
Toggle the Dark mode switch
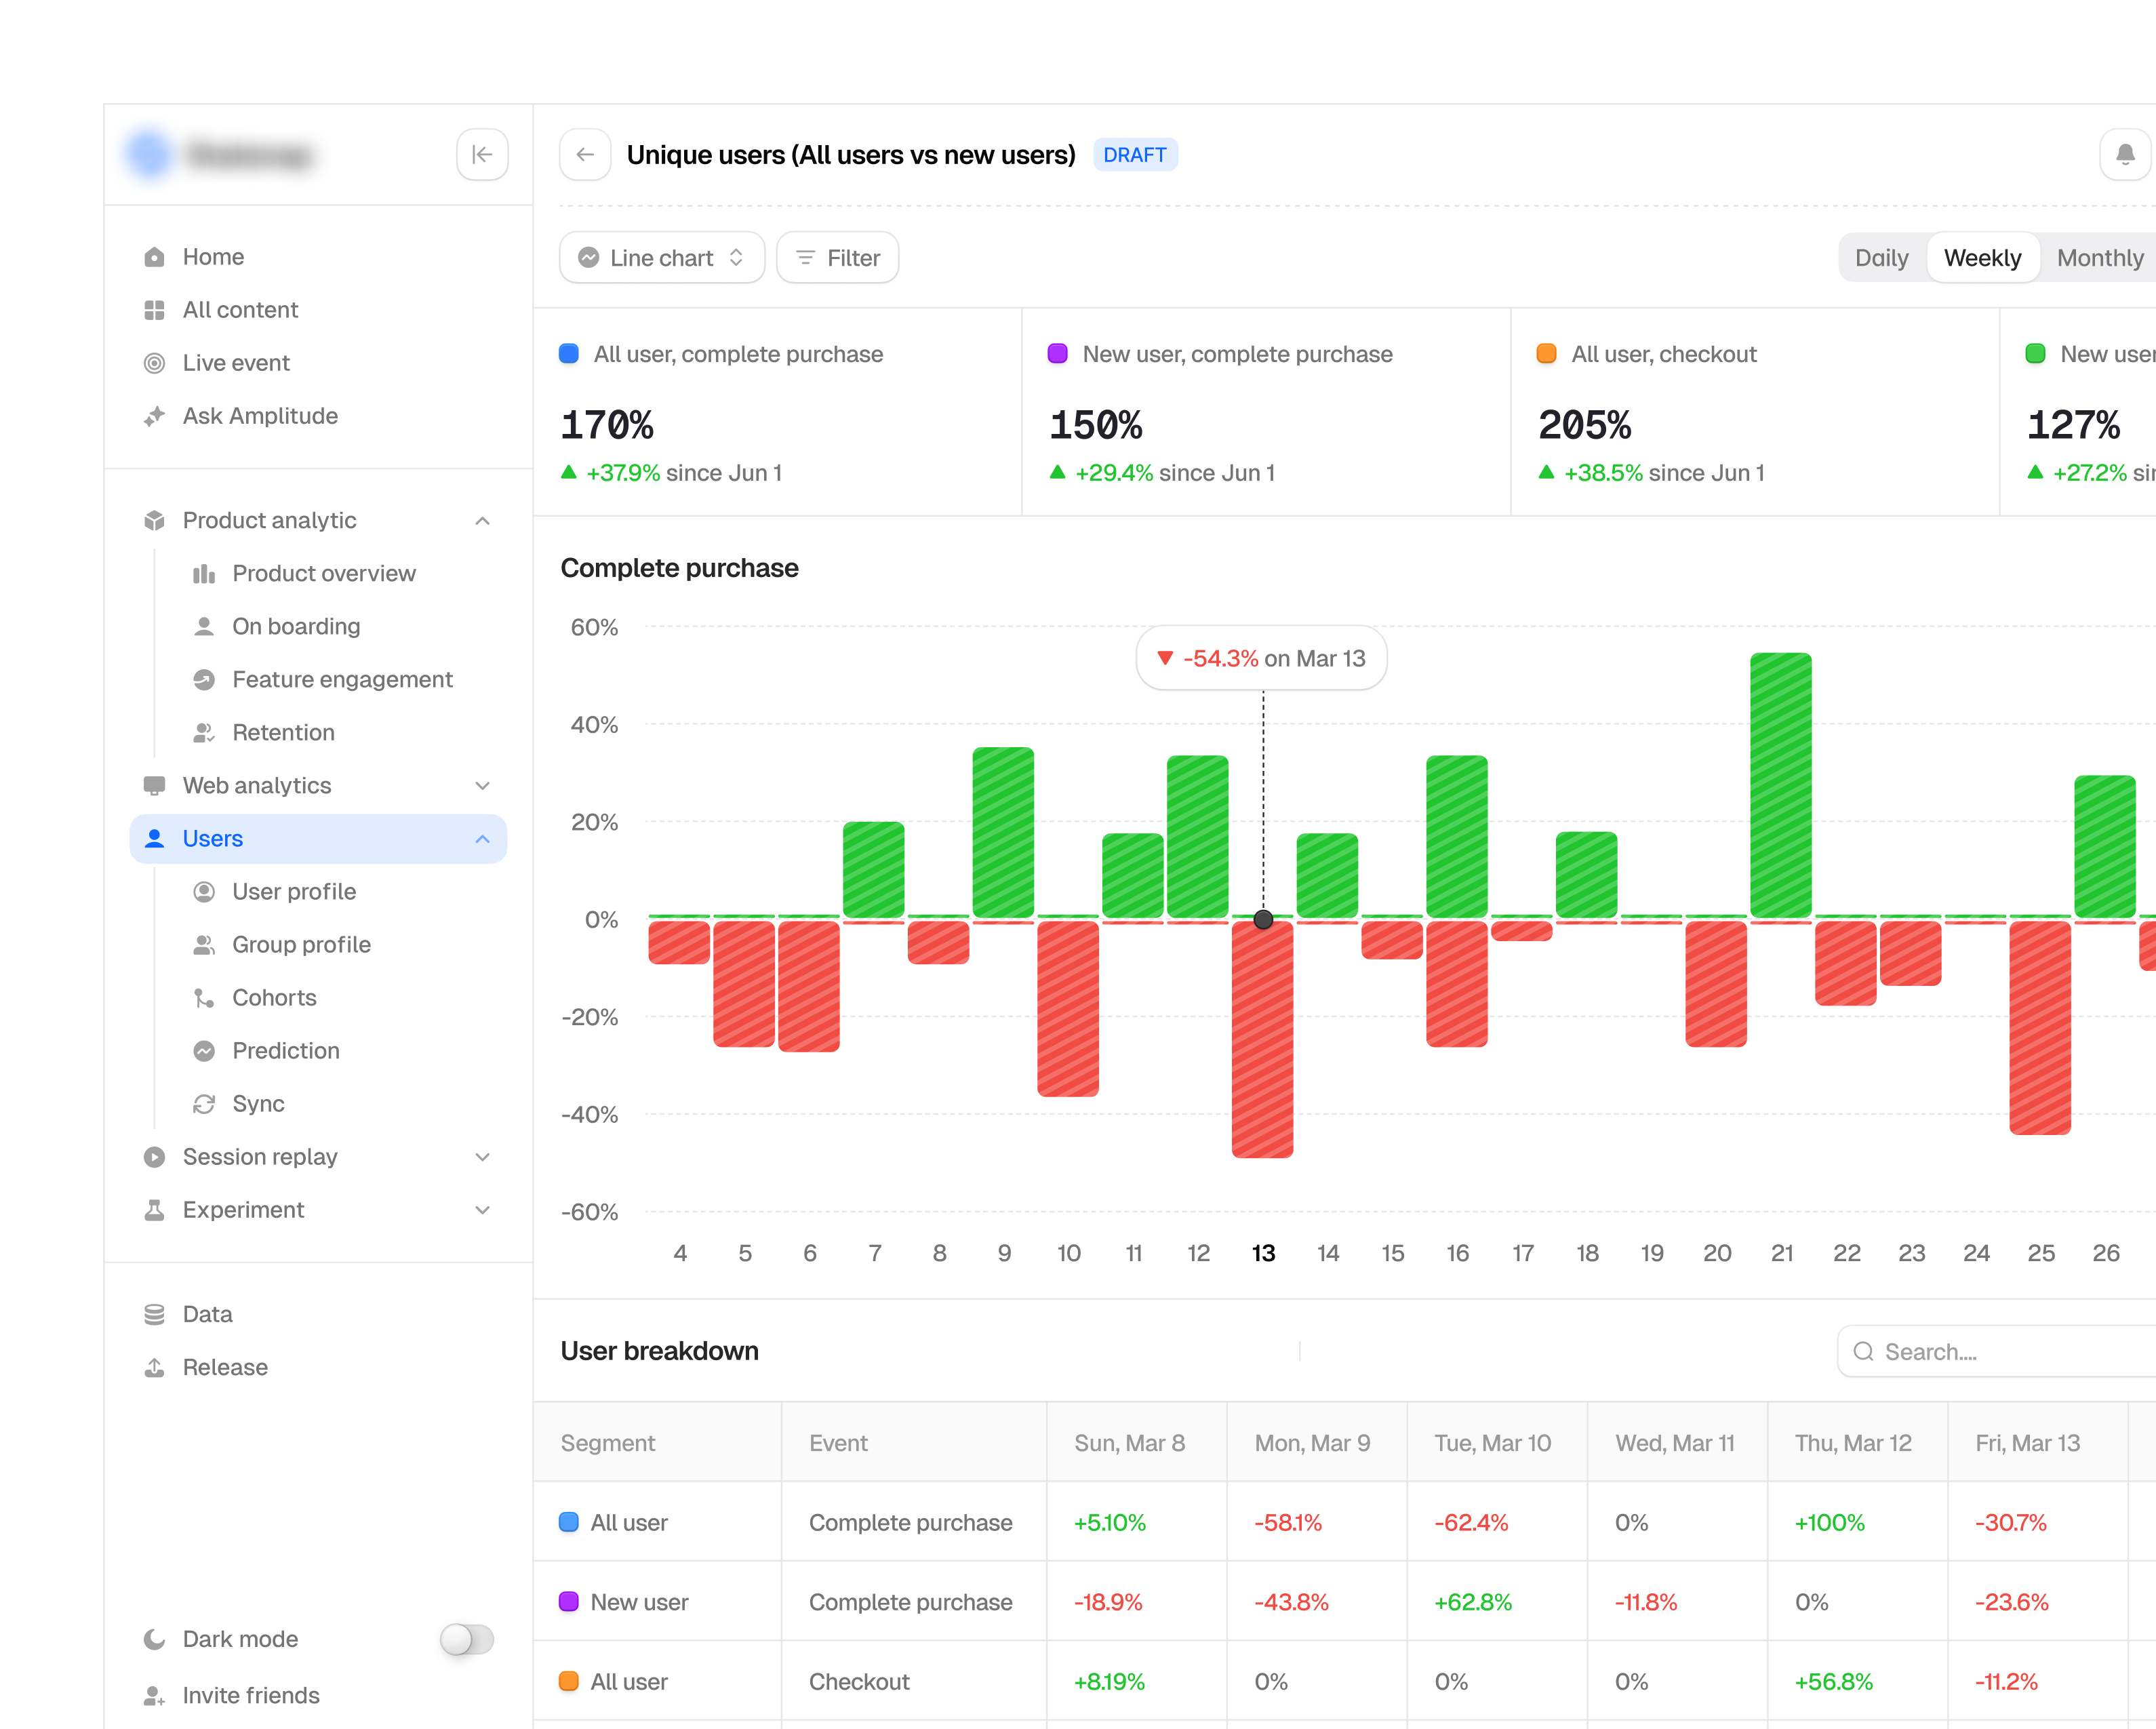pyautogui.click(x=467, y=1639)
